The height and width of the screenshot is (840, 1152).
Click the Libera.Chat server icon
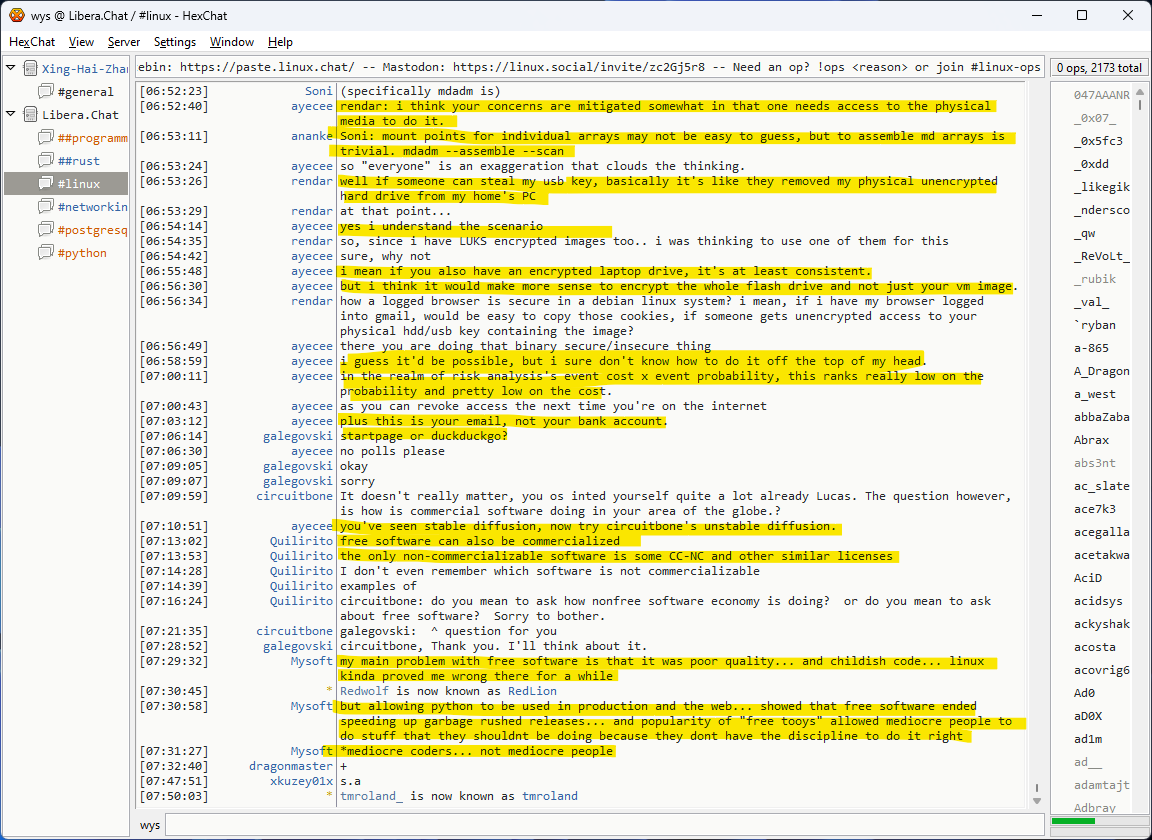tap(29, 115)
